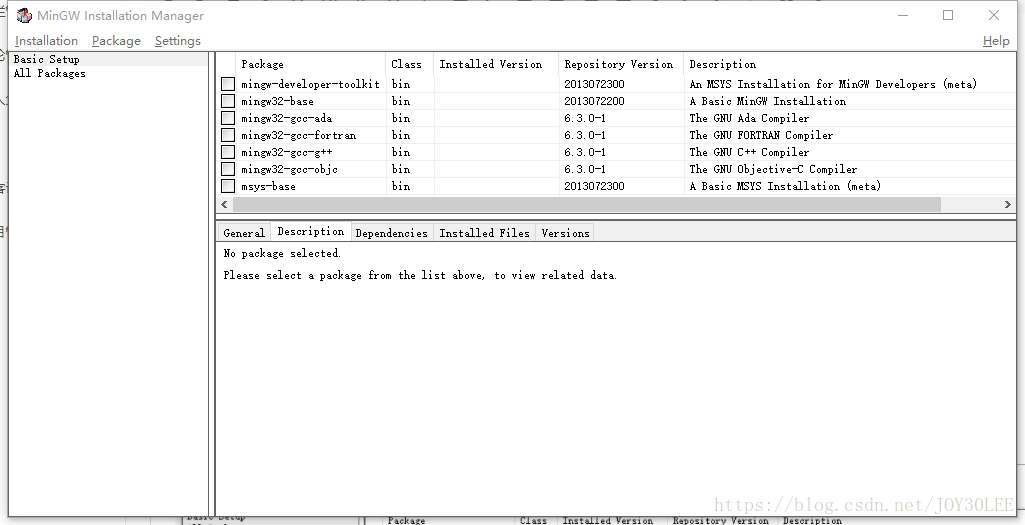Viewport: 1025px width, 525px height.
Task: Select All Packages in the left pane
Action: coord(50,73)
